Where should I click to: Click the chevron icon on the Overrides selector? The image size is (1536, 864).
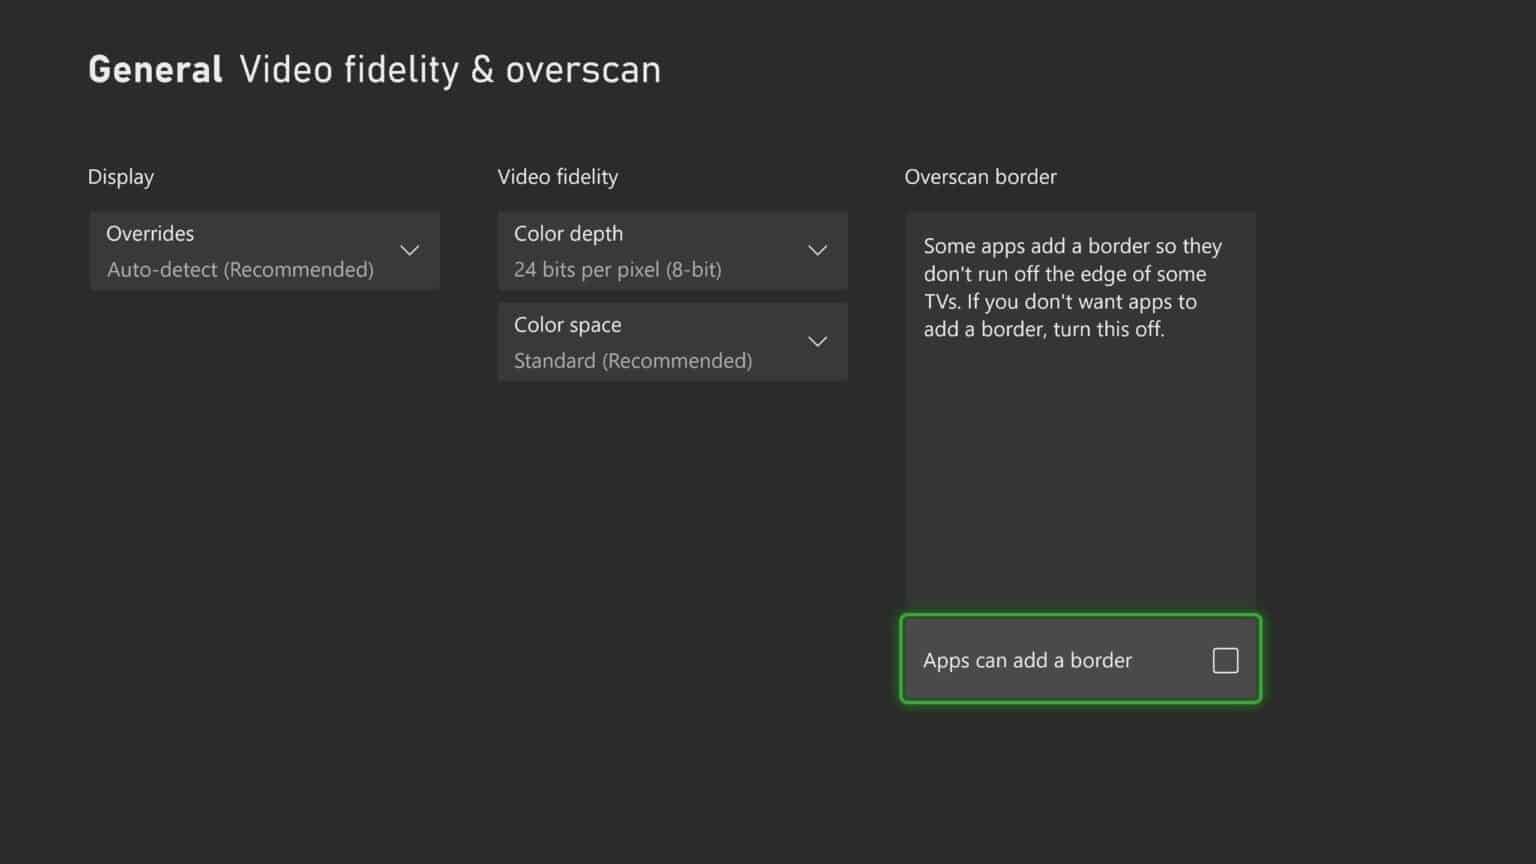(409, 250)
